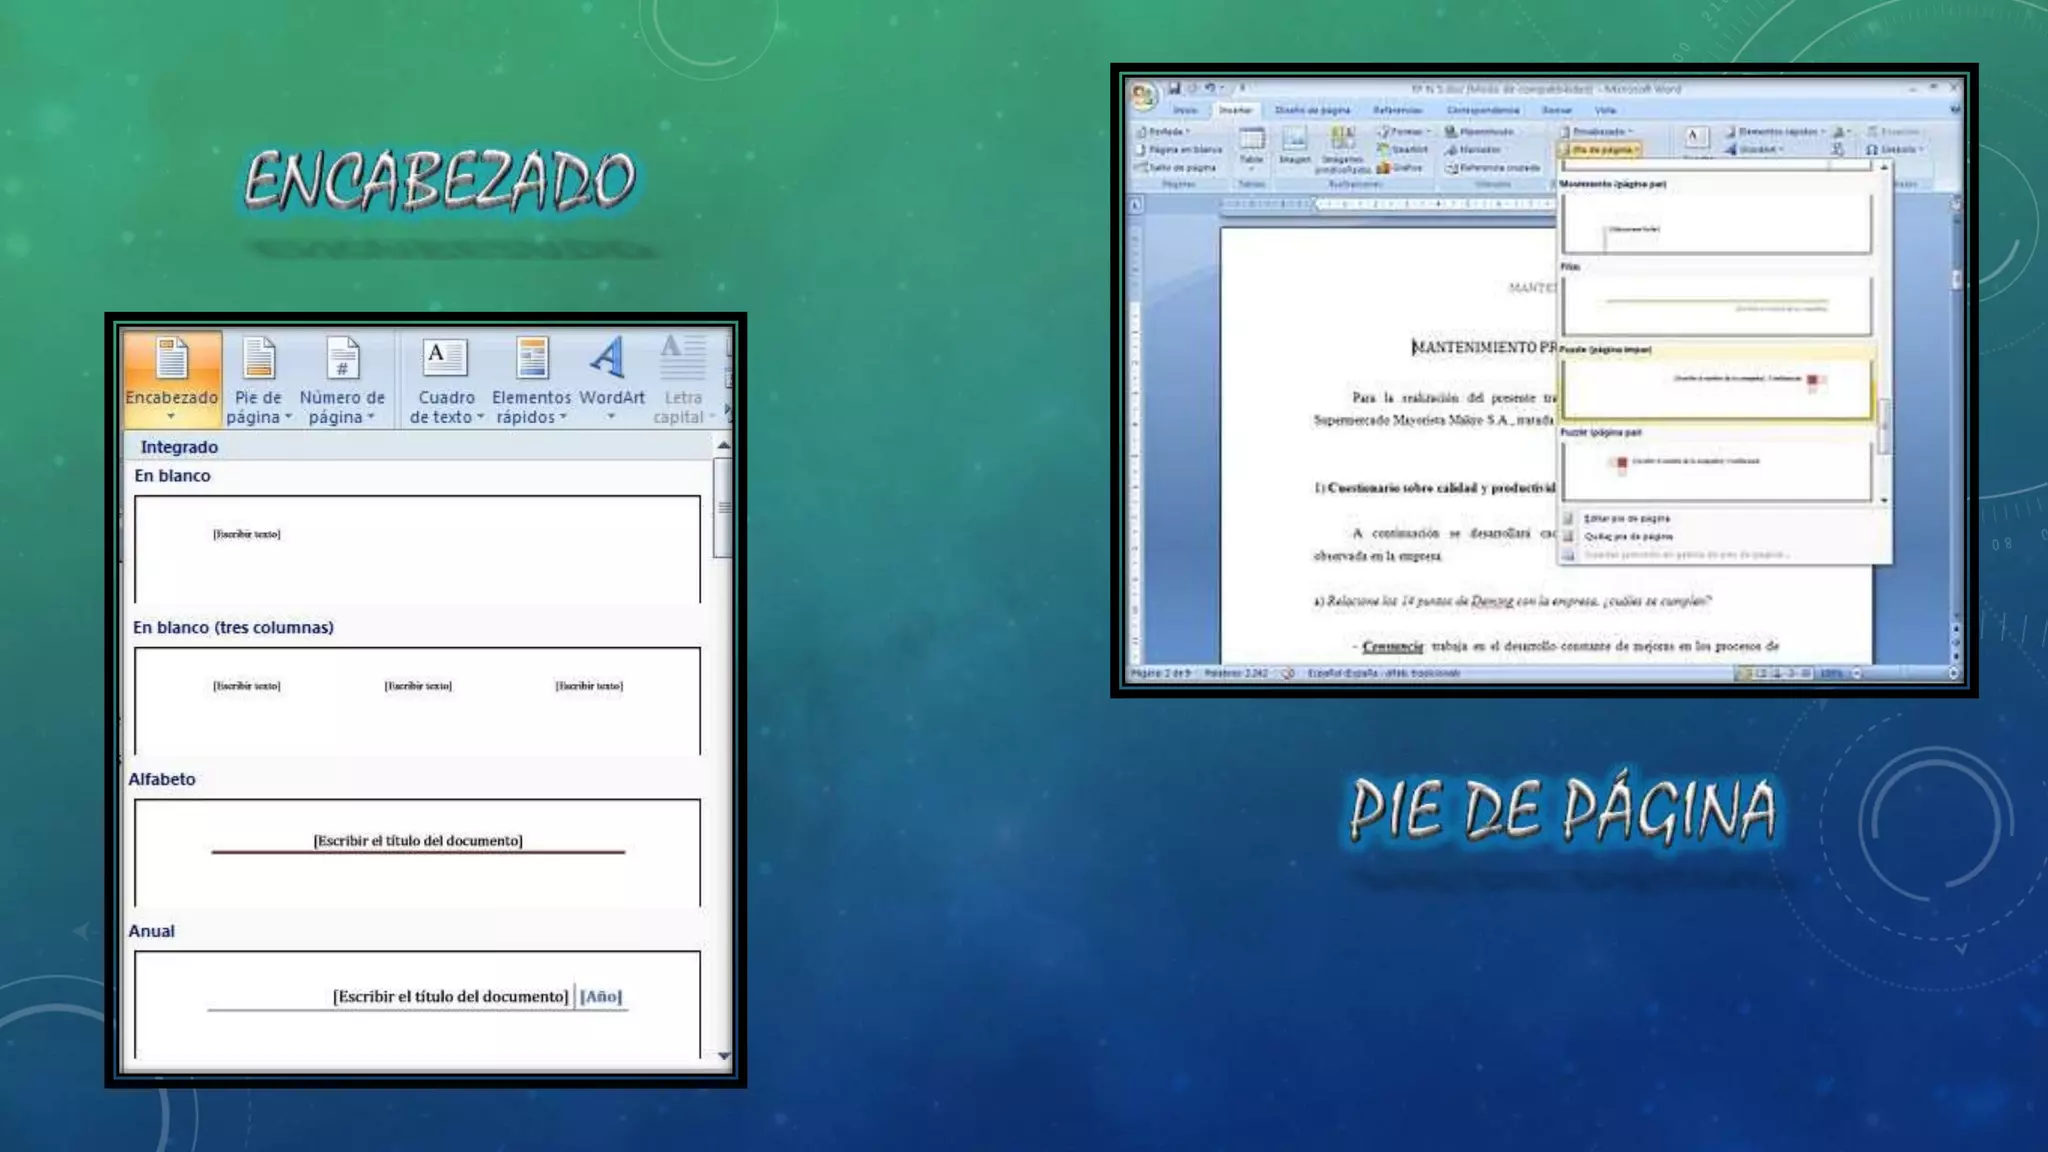Viewport: 2048px width, 1152px height.
Task: Select the En blanco header template
Action: (417, 548)
